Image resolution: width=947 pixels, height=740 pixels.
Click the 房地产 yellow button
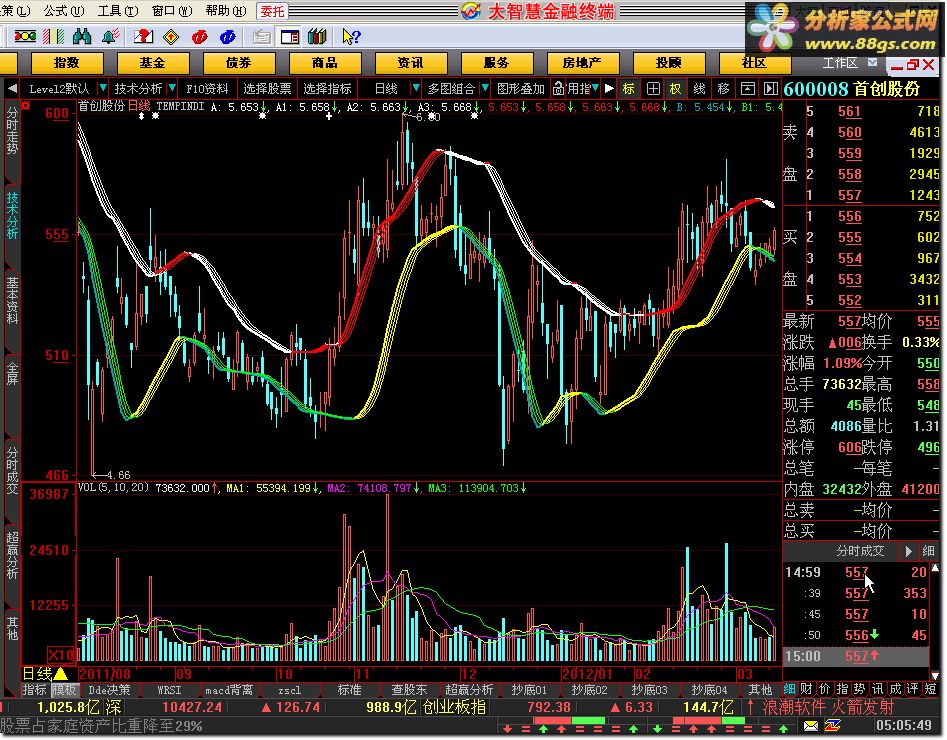coord(582,63)
